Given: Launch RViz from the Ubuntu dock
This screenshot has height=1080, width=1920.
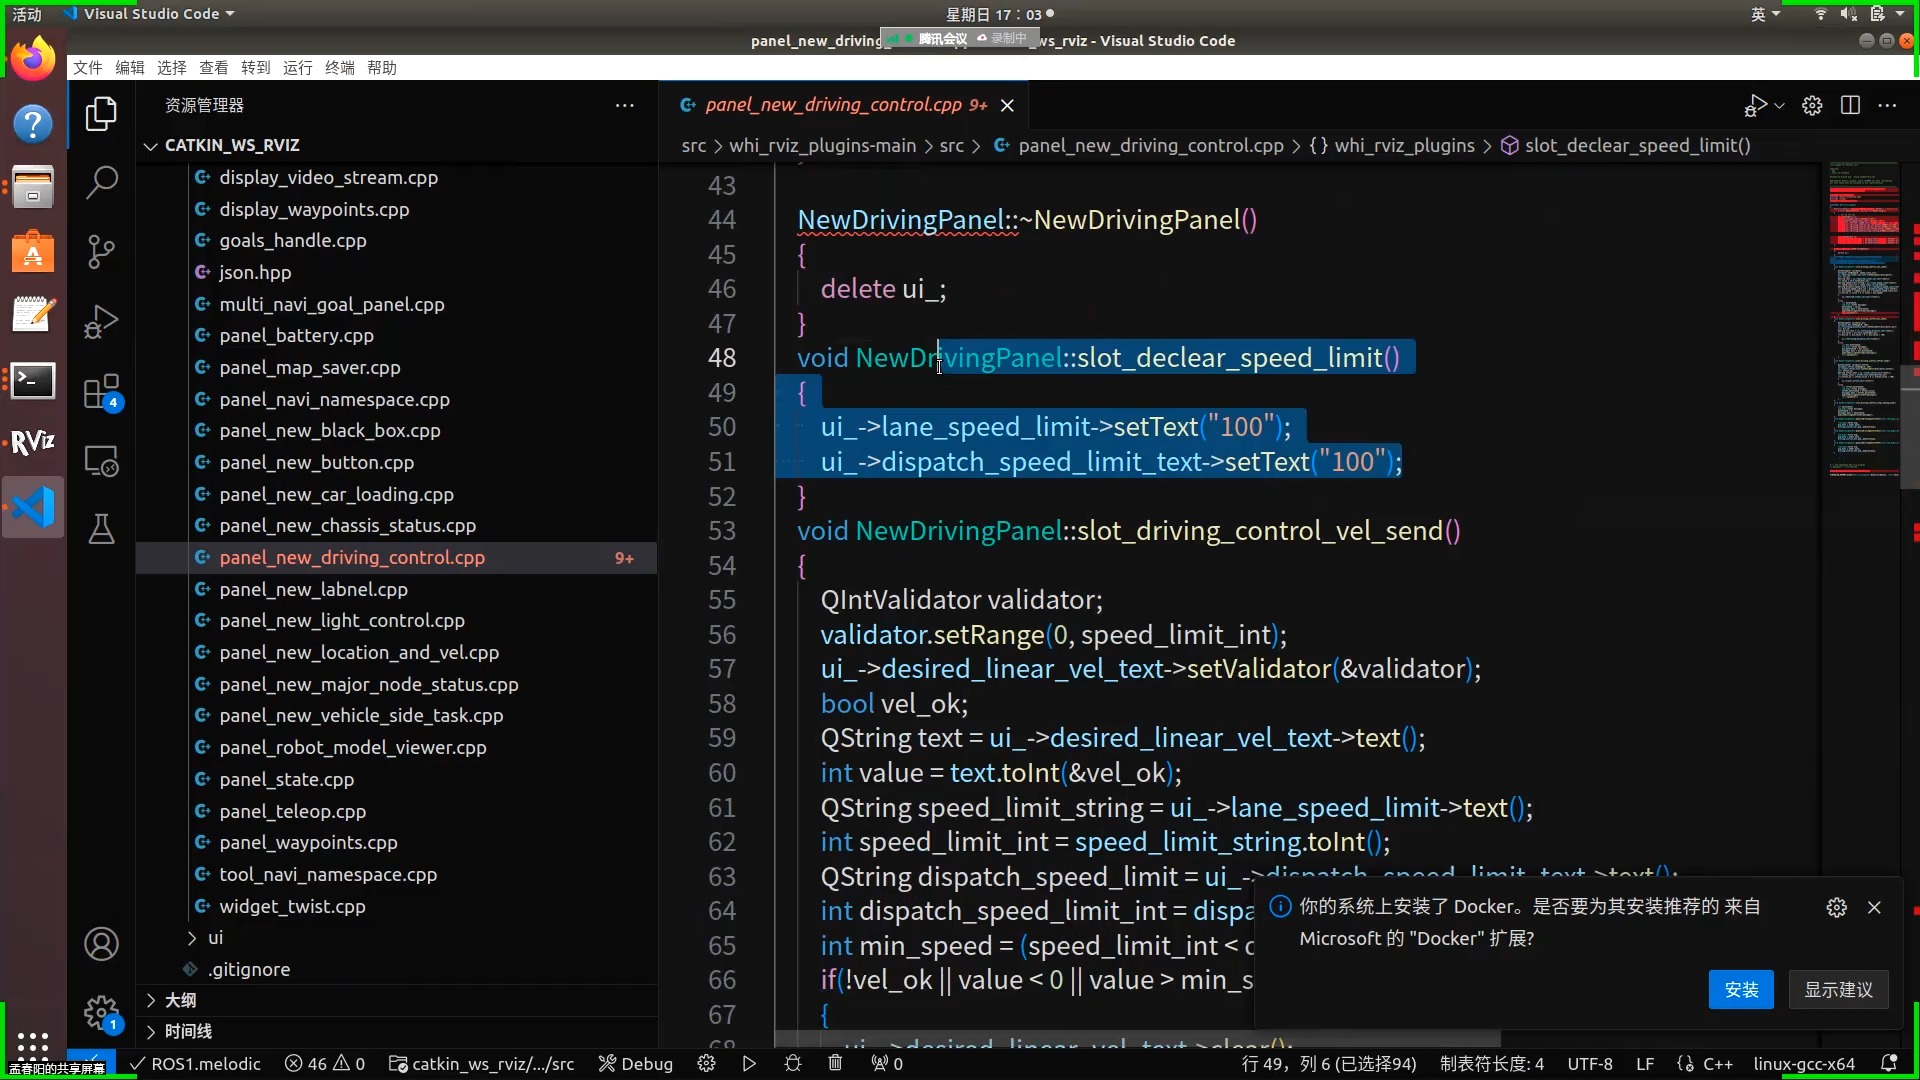Looking at the screenshot, I should coord(33,443).
